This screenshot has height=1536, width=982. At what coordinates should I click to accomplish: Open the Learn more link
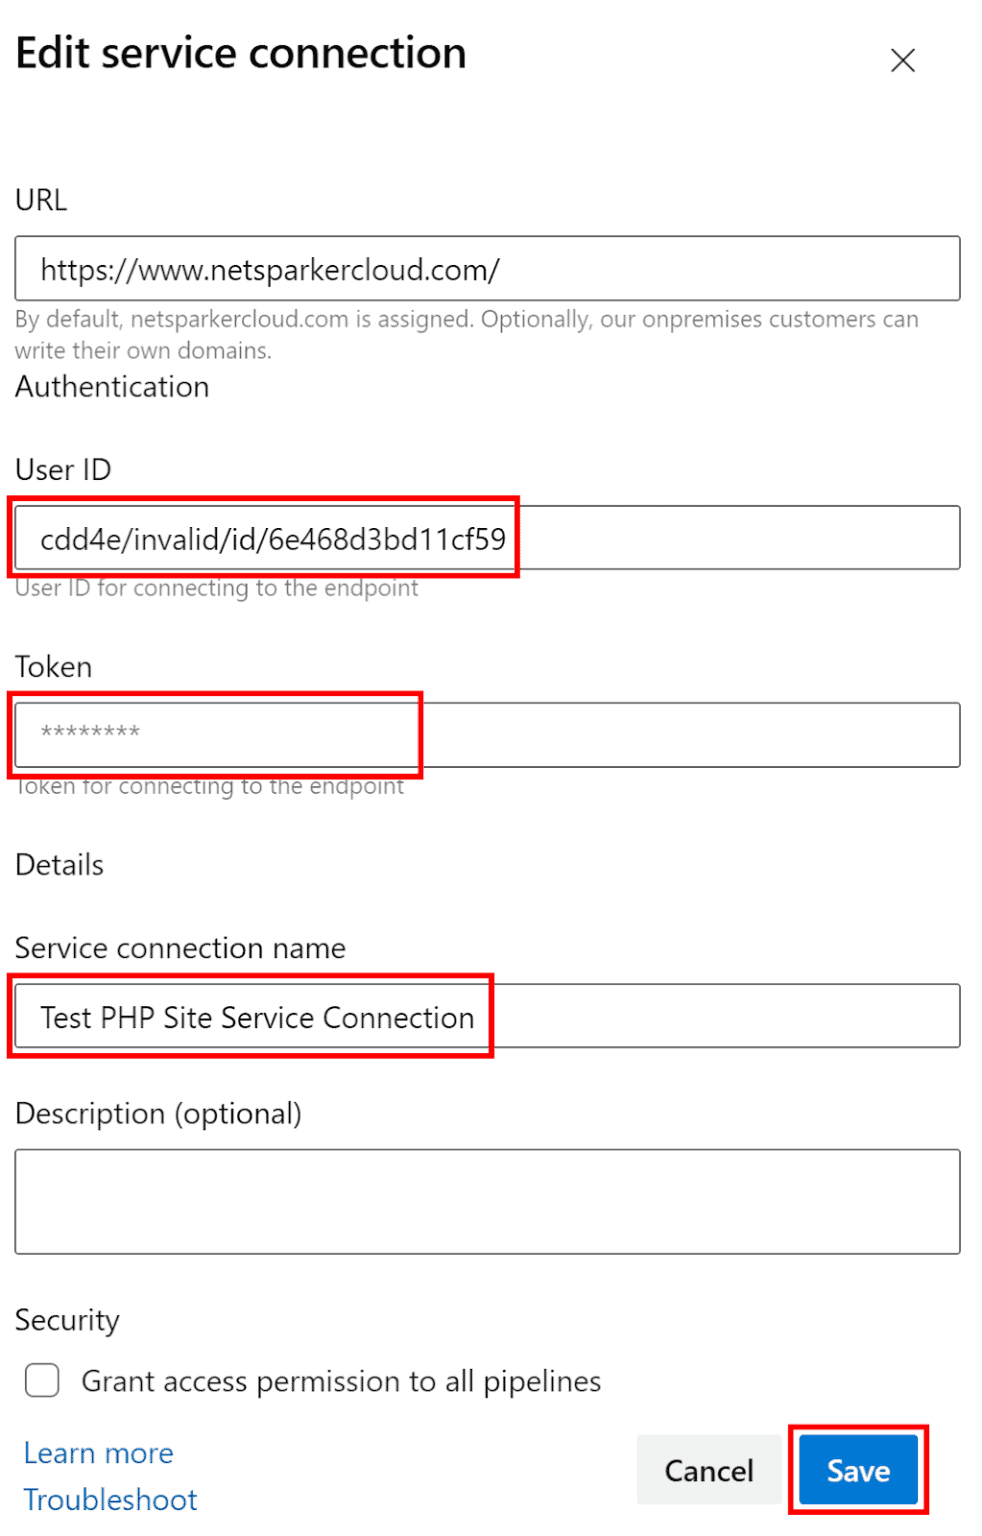click(97, 1452)
